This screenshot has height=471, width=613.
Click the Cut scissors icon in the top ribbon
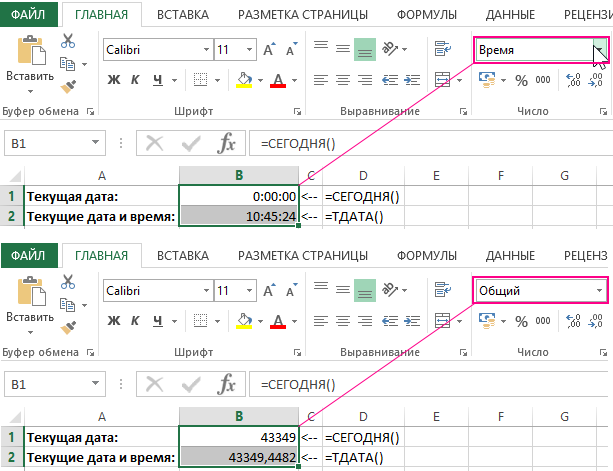point(68,41)
